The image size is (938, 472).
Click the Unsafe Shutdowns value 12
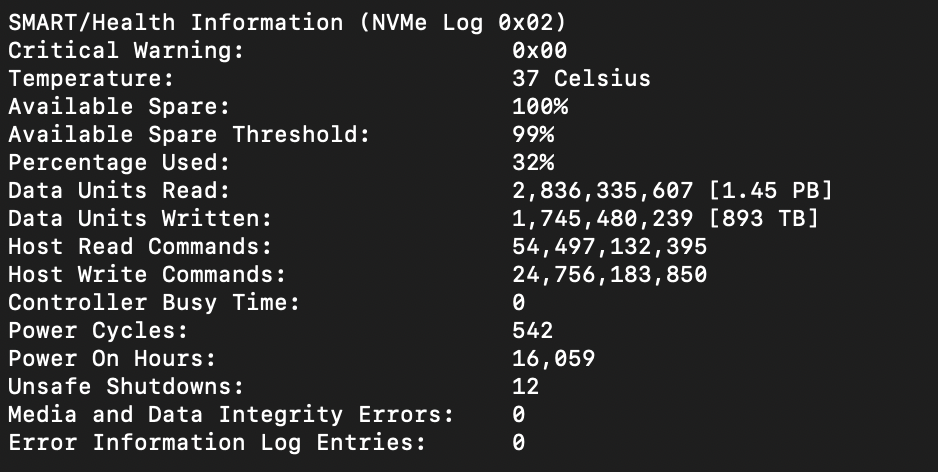click(526, 386)
